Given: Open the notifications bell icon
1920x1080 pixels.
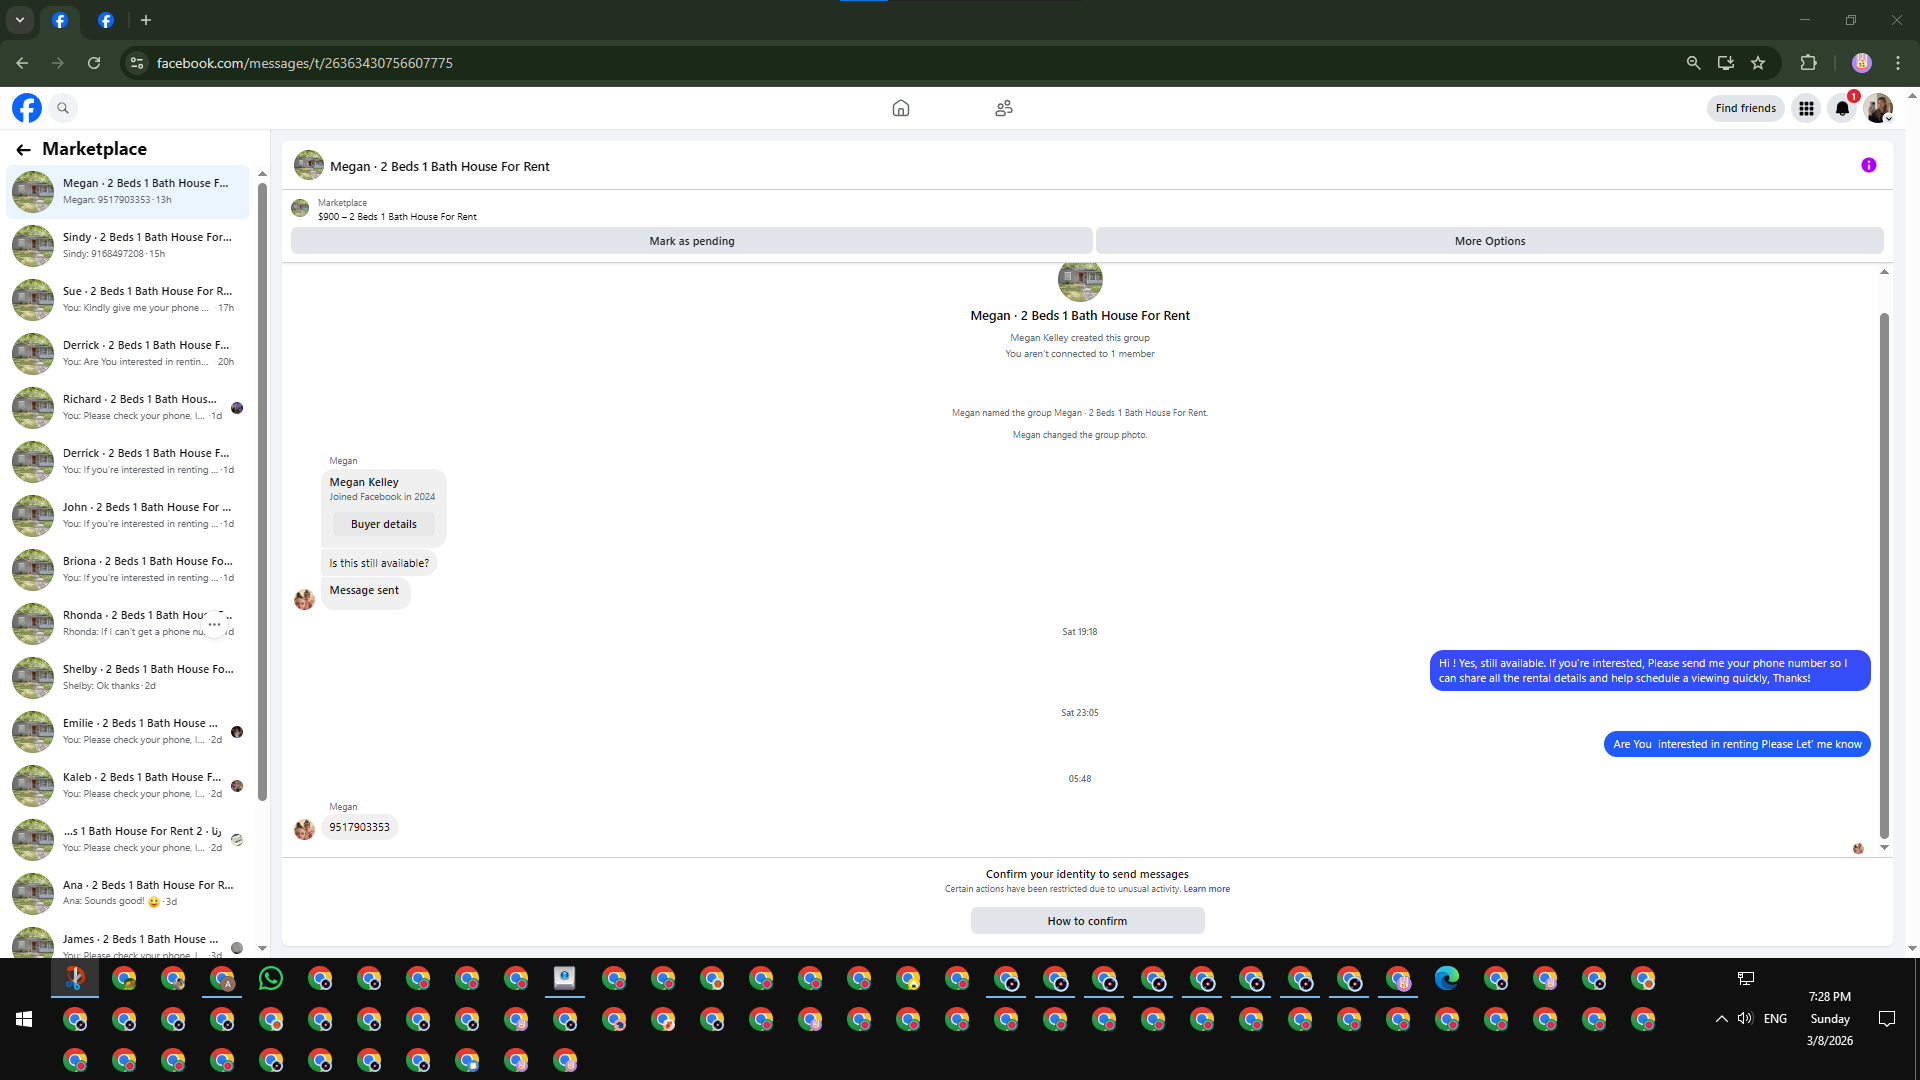Looking at the screenshot, I should click(x=1842, y=108).
